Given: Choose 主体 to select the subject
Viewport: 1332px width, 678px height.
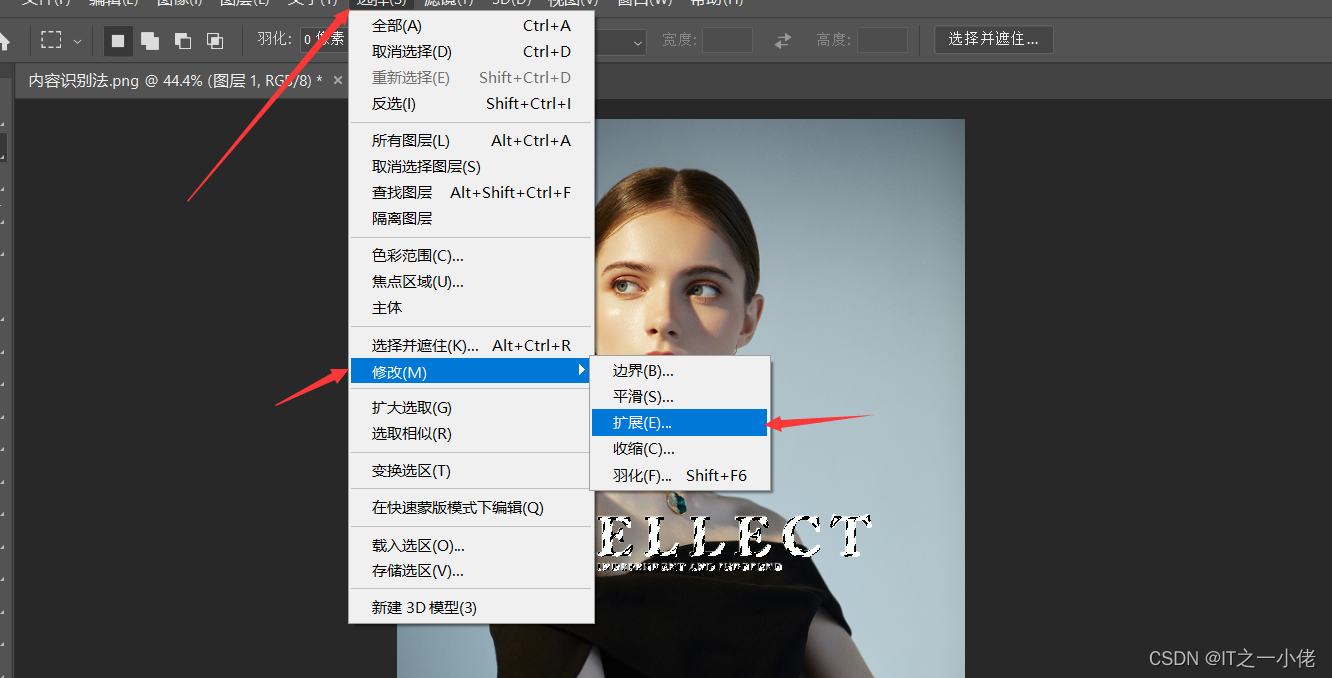Looking at the screenshot, I should click(471, 308).
